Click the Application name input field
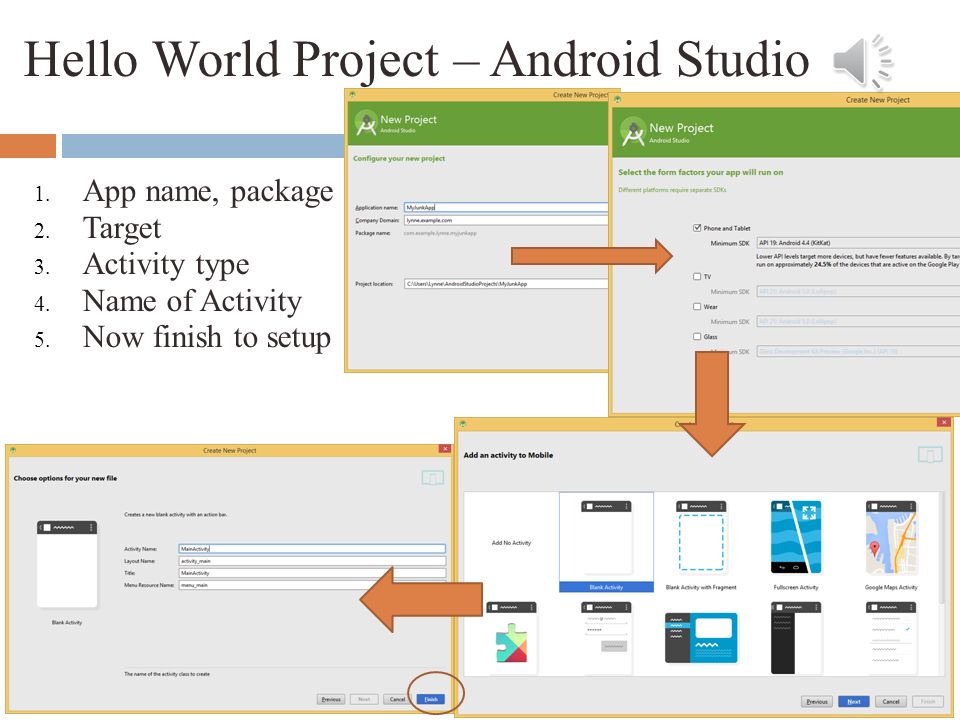This screenshot has height=720, width=960. [x=506, y=208]
